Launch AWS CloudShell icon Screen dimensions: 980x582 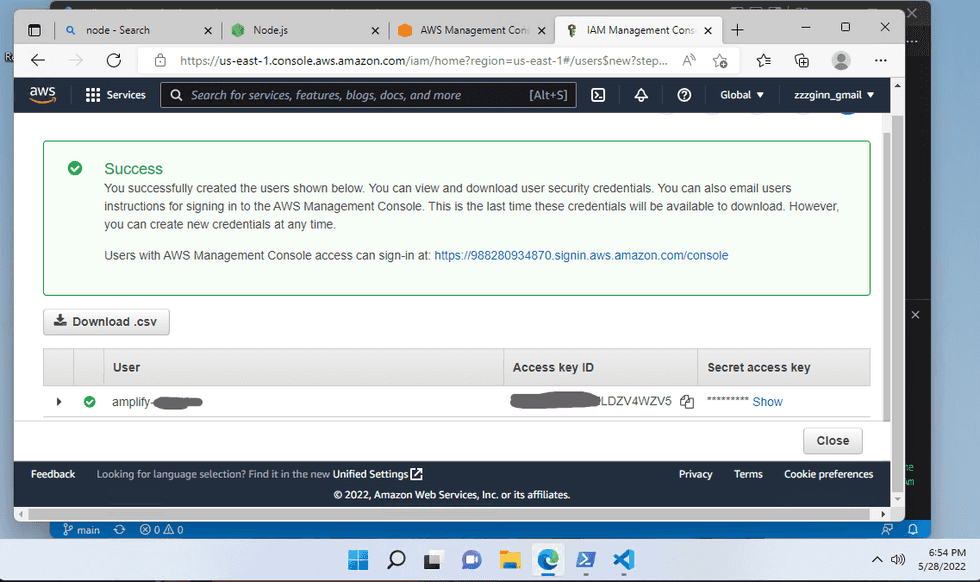click(x=598, y=95)
